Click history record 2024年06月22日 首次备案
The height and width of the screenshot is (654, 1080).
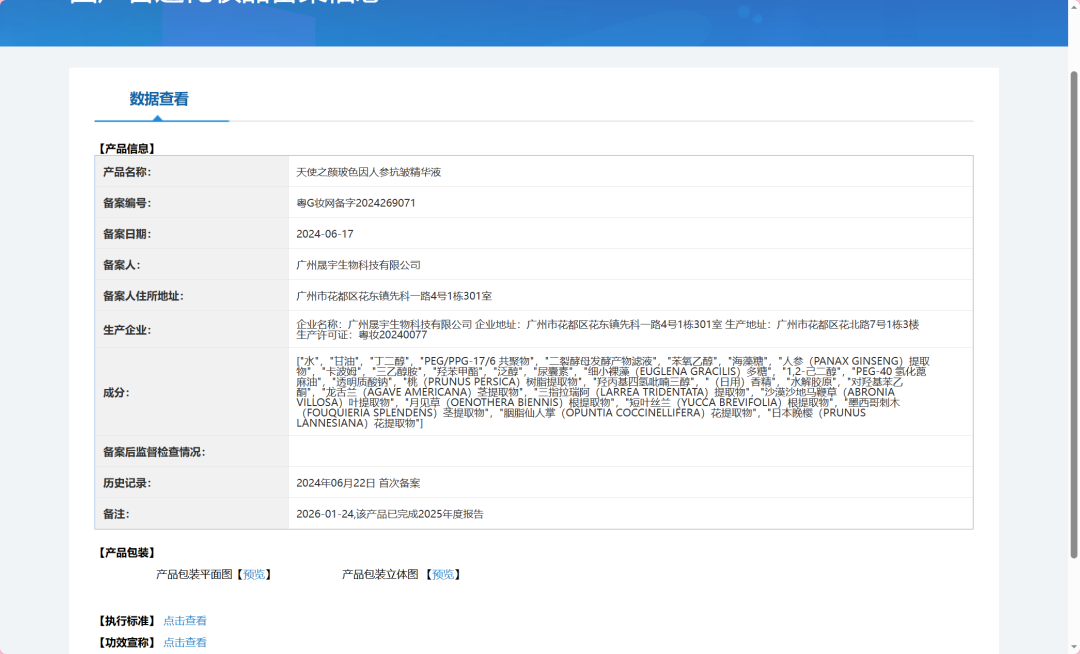[x=358, y=483]
